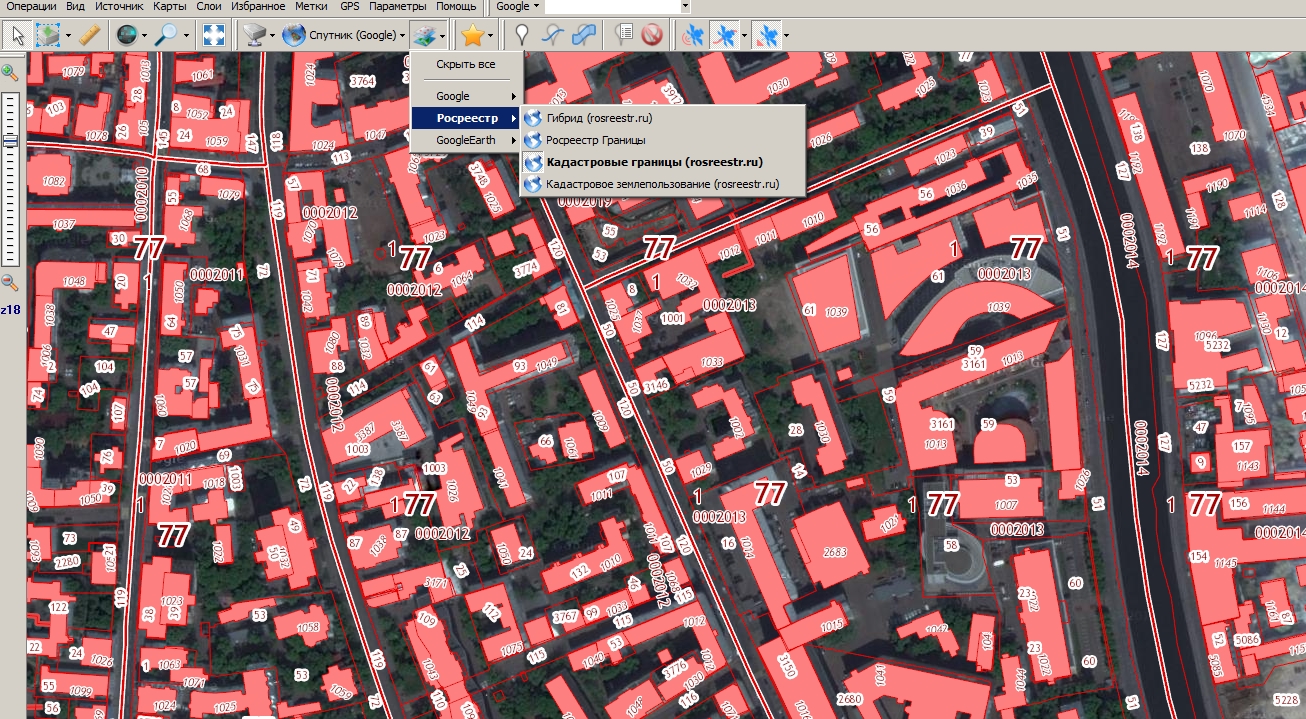Screen dimensions: 1306x719
Task: Toggle Гибрид (rosreestr.ru) layer
Action: tap(598, 118)
